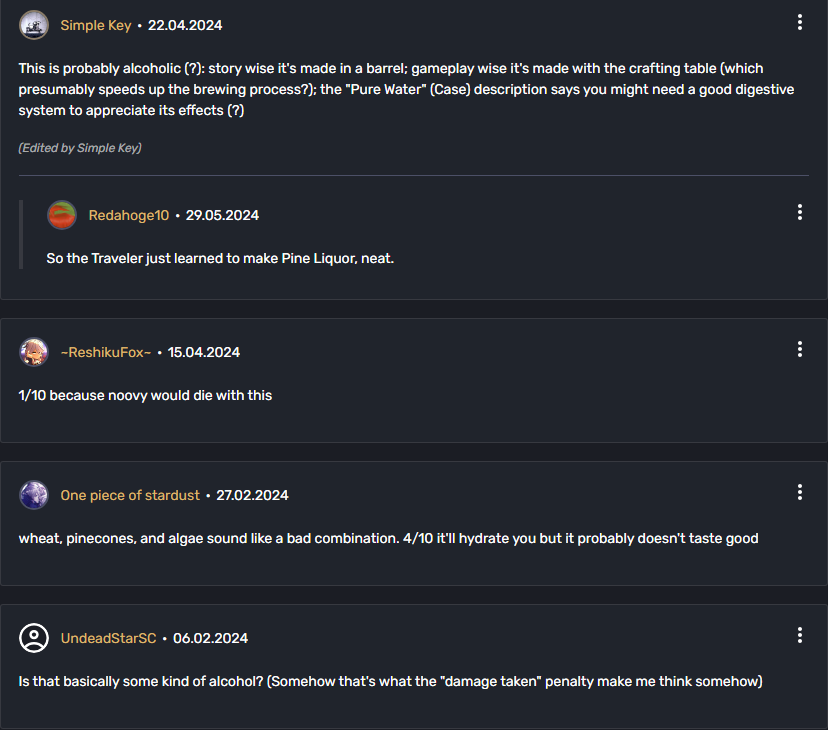Open ~ReshikuFox~ avatar picture
The width and height of the screenshot is (828, 730).
click(34, 352)
